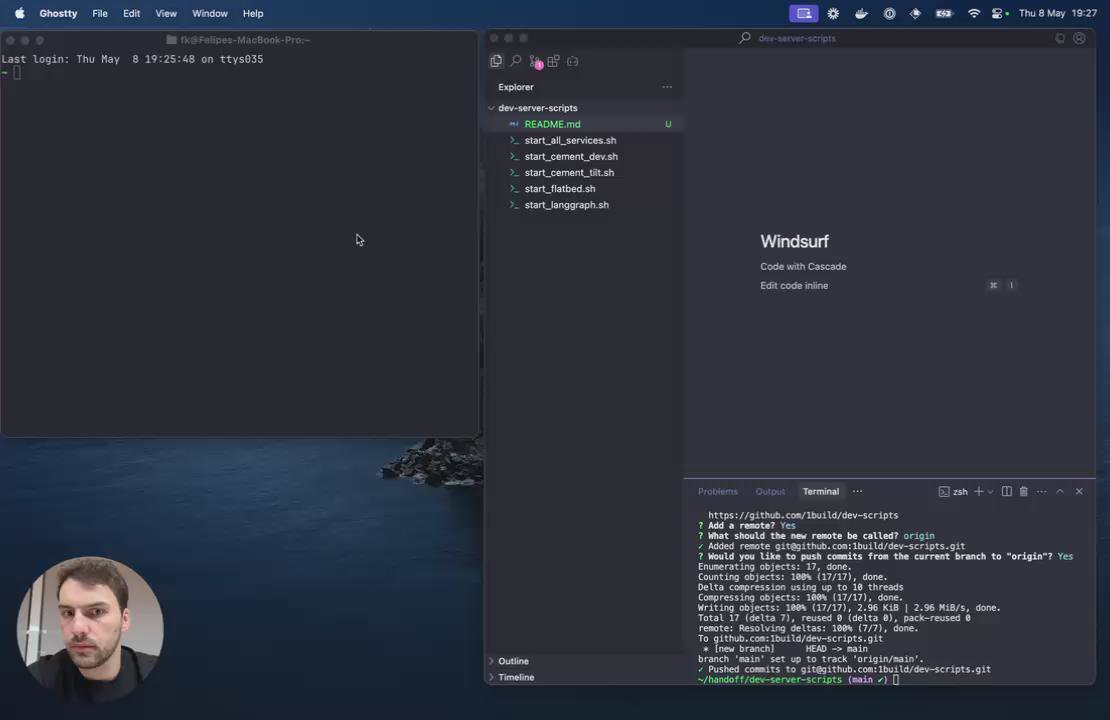
Task: Click the webcam overlay thumbnail
Action: point(91,629)
